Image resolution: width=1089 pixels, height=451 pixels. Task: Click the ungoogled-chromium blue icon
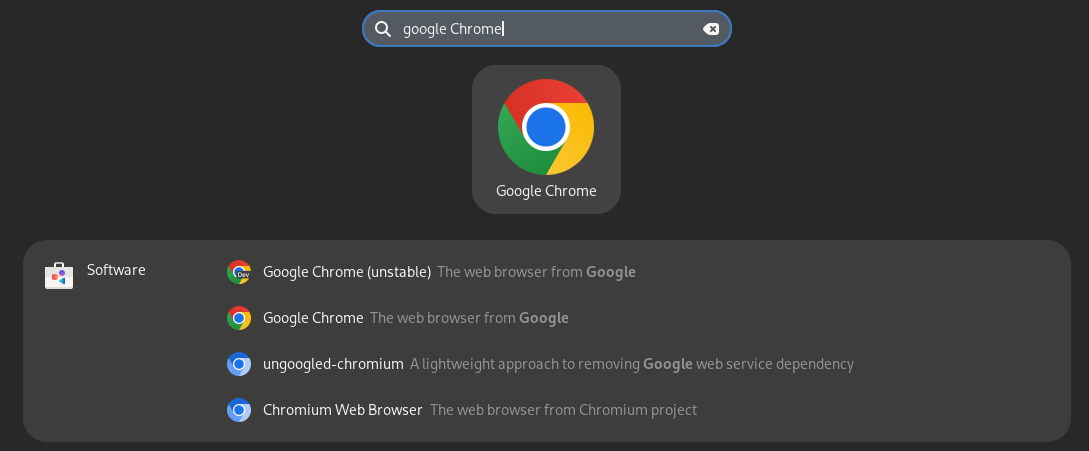pos(238,364)
